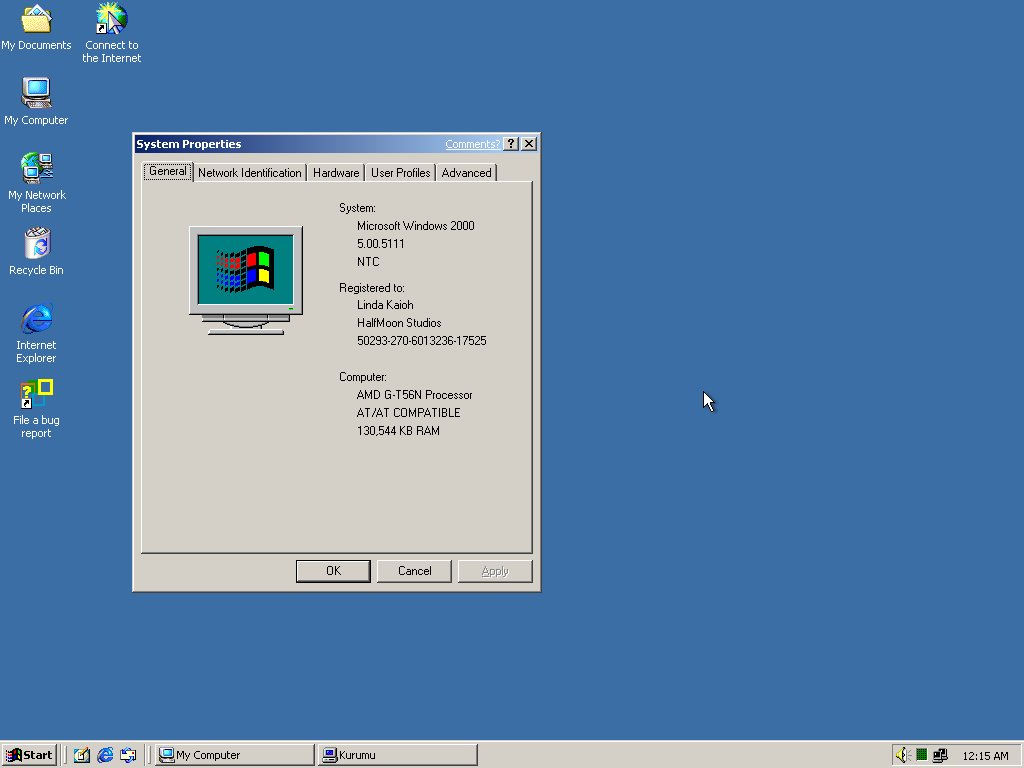Click the AMD G-T56N Processor text
The width and height of the screenshot is (1024, 768).
[414, 395]
